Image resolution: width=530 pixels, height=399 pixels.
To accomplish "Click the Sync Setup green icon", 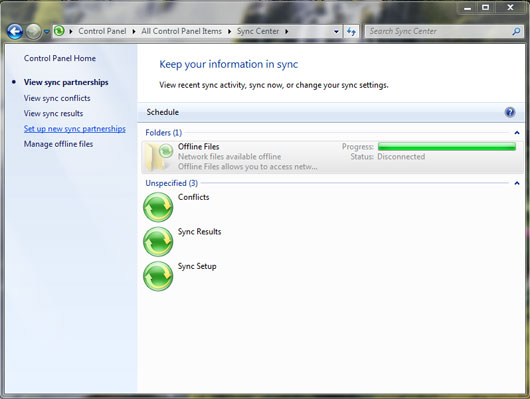I will pos(158,276).
